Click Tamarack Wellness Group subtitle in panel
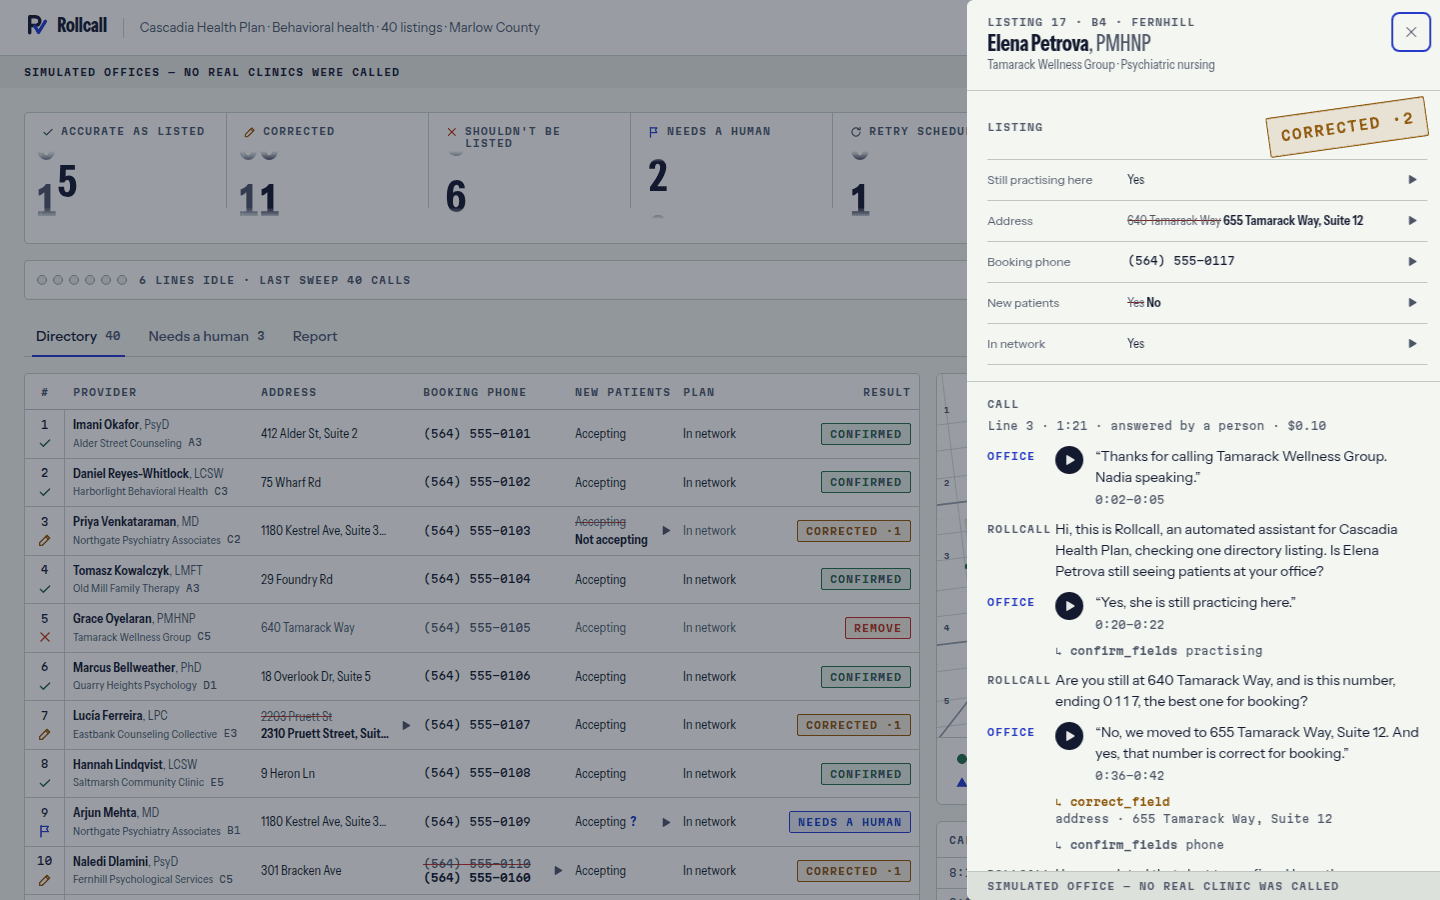1440x900 pixels. [1051, 65]
